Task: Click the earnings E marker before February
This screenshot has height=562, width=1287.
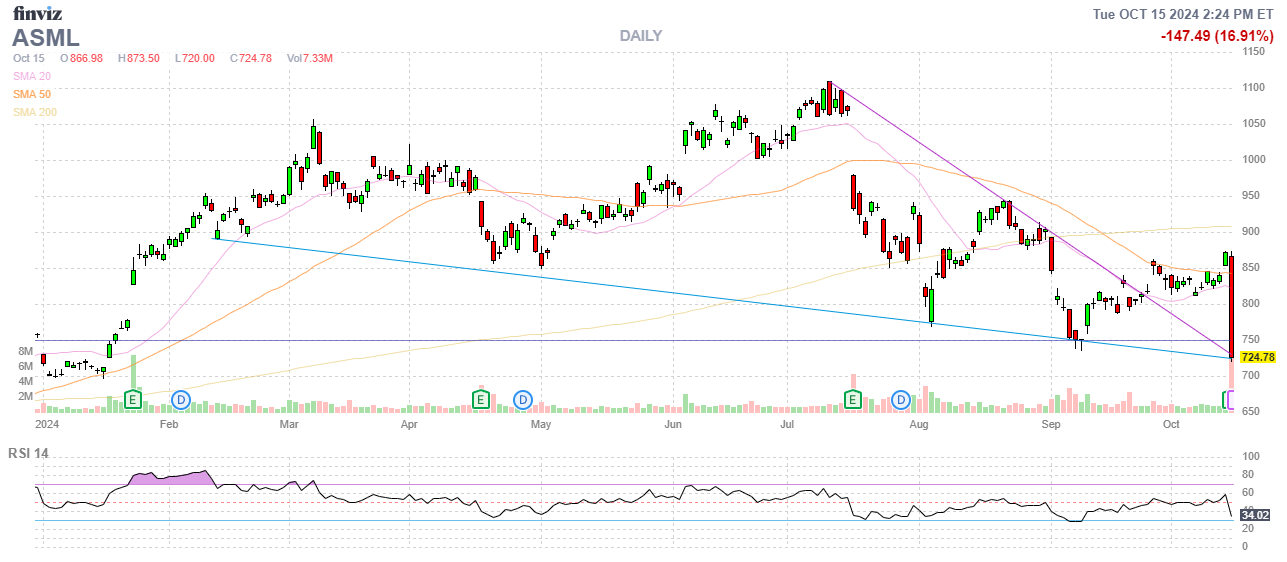Action: (x=132, y=400)
